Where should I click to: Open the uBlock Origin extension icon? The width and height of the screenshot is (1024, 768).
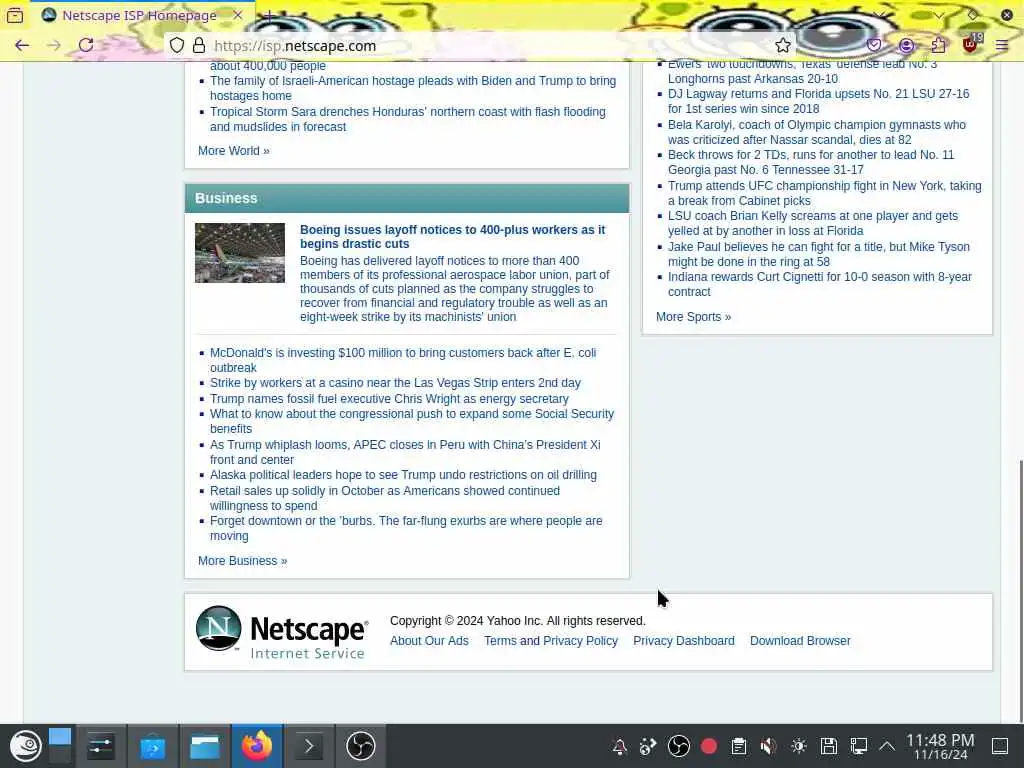[970, 44]
